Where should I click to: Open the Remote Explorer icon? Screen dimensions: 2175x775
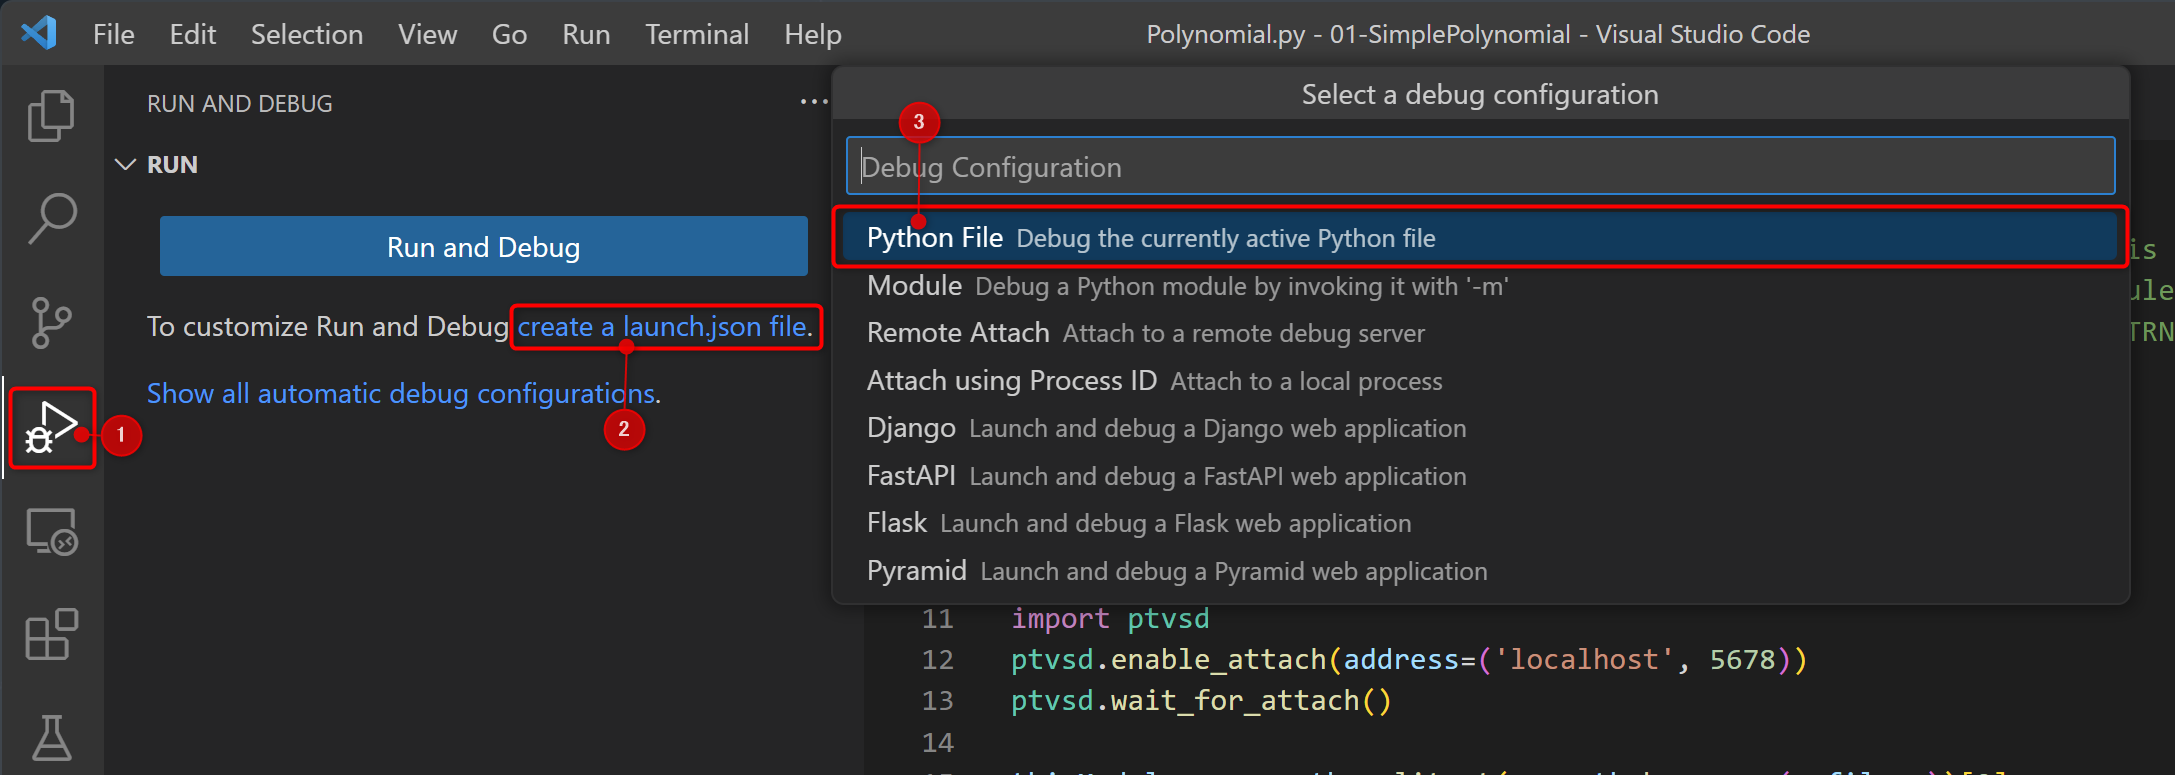click(x=51, y=531)
